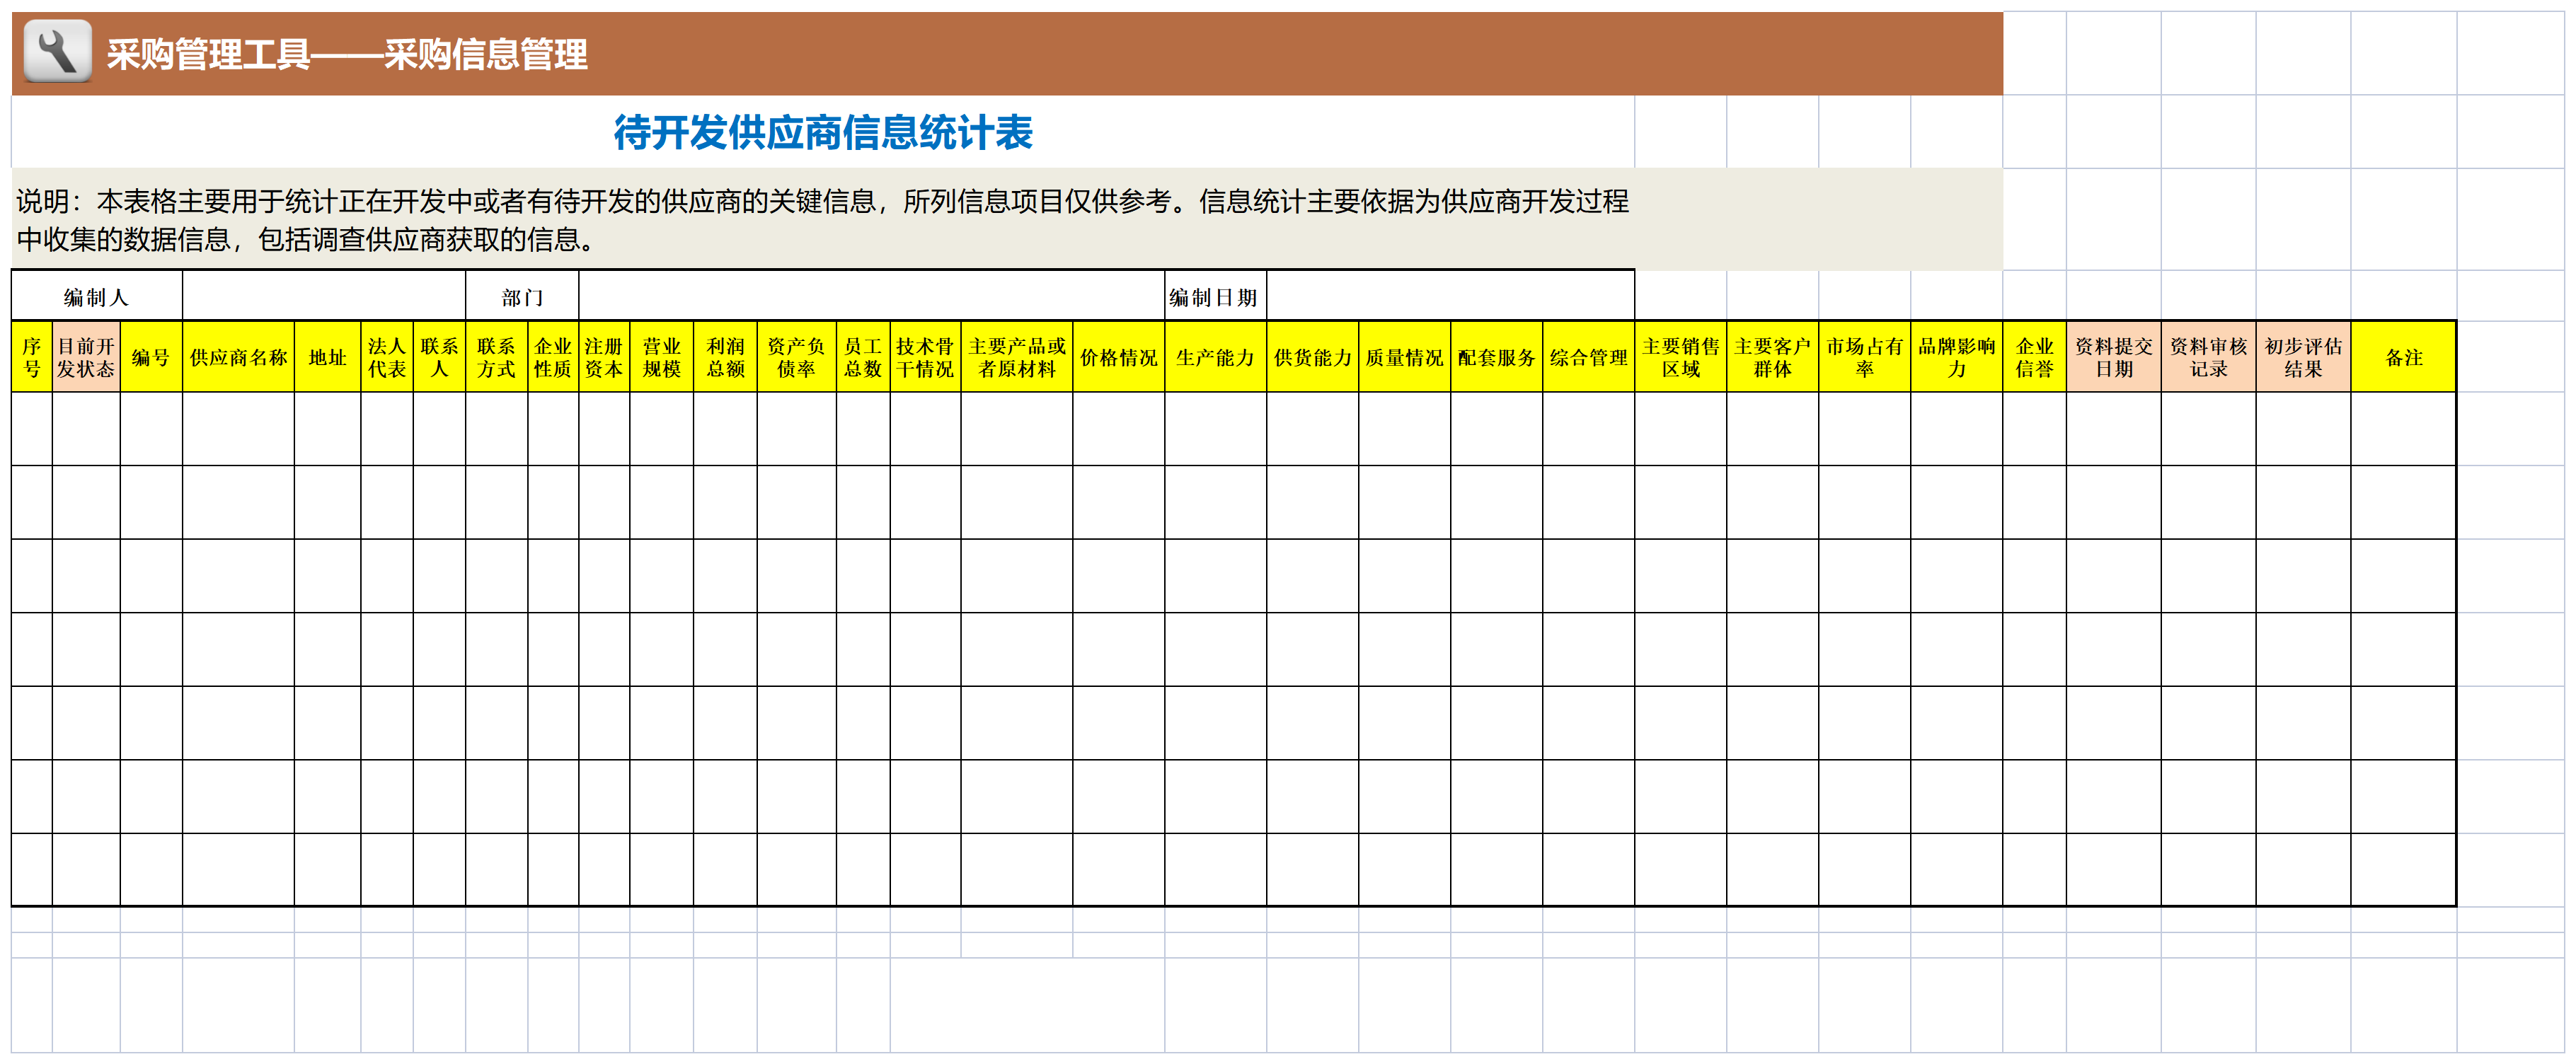Select the 配套服务 column header
2576x1064 pixels.
pyautogui.click(x=1497, y=357)
